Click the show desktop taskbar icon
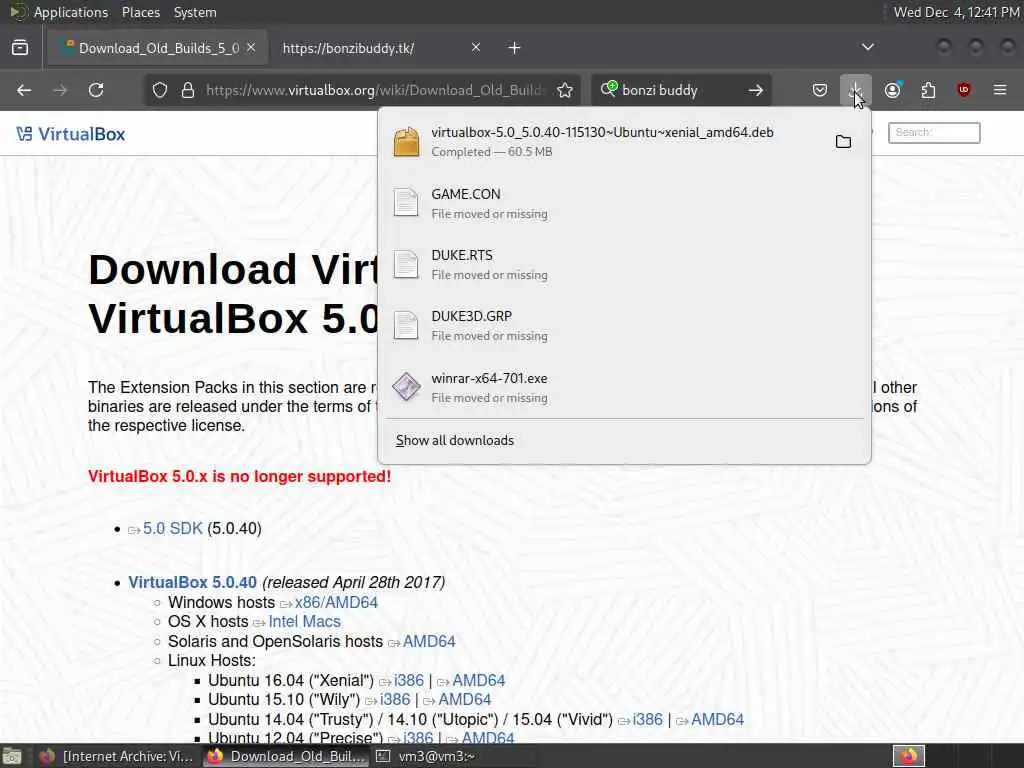Screen dimensions: 1024x768 click(x=12, y=756)
